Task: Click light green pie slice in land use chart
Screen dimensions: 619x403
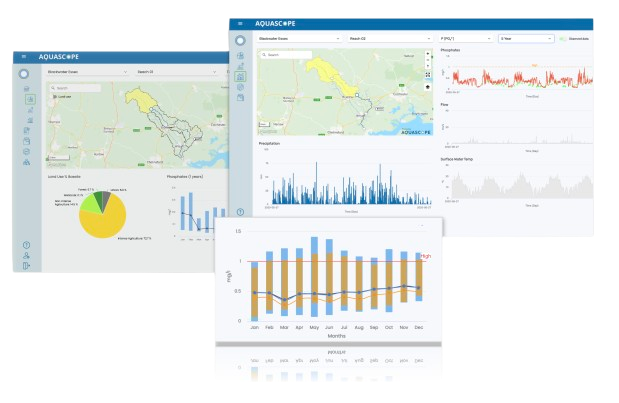Action: tap(89, 203)
